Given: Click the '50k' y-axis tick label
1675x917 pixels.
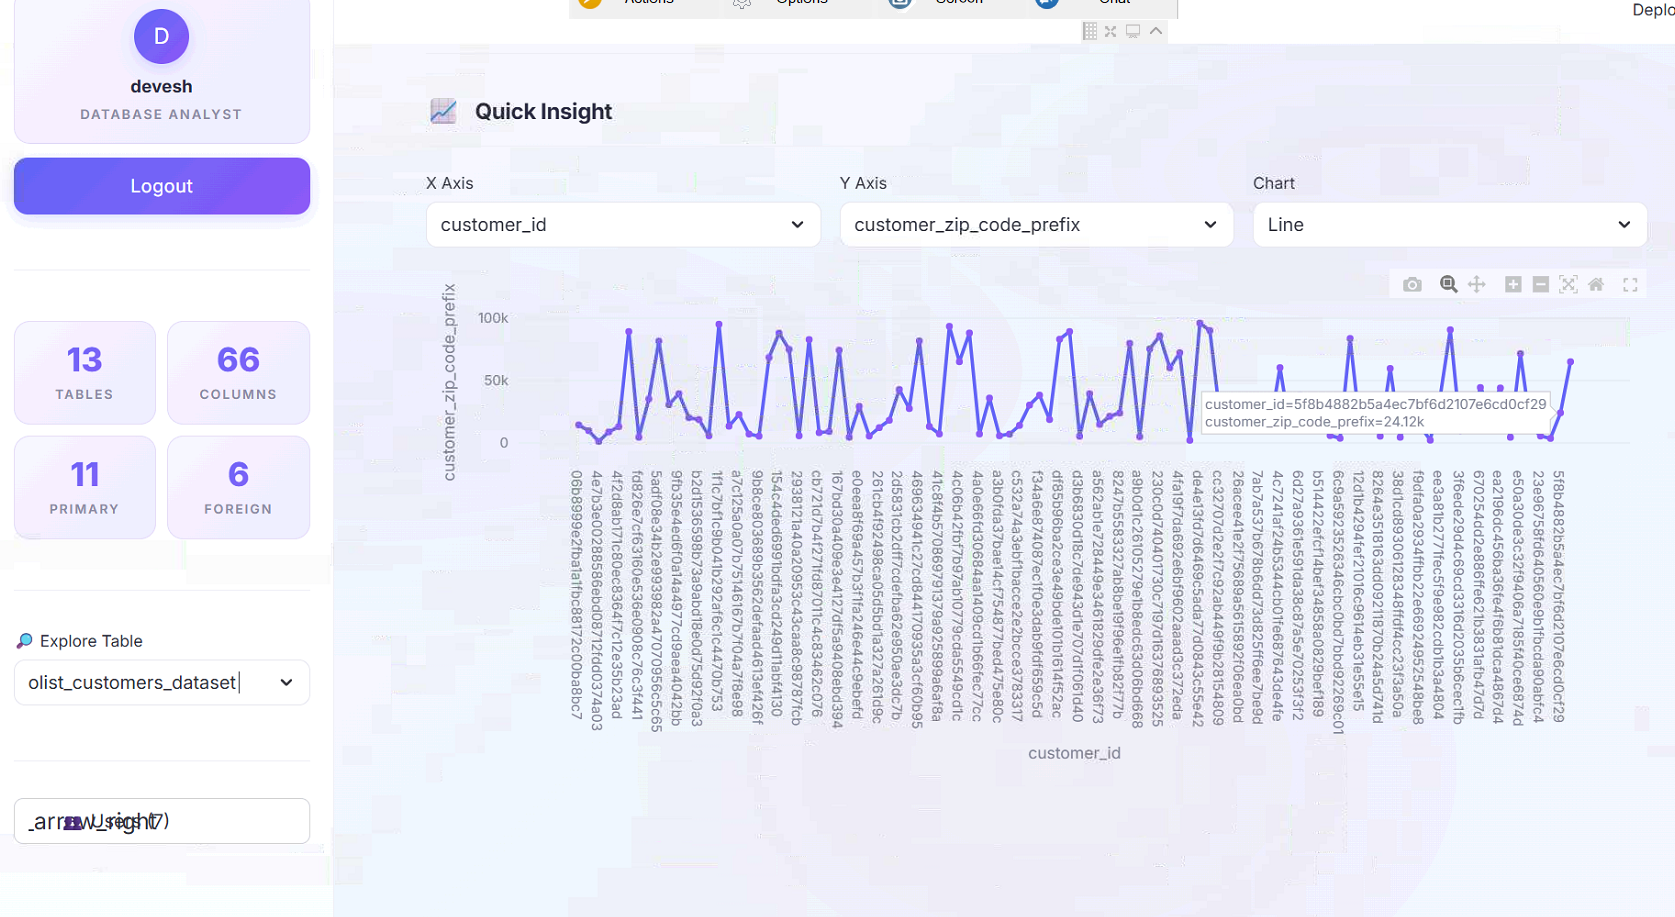Looking at the screenshot, I should [496, 380].
